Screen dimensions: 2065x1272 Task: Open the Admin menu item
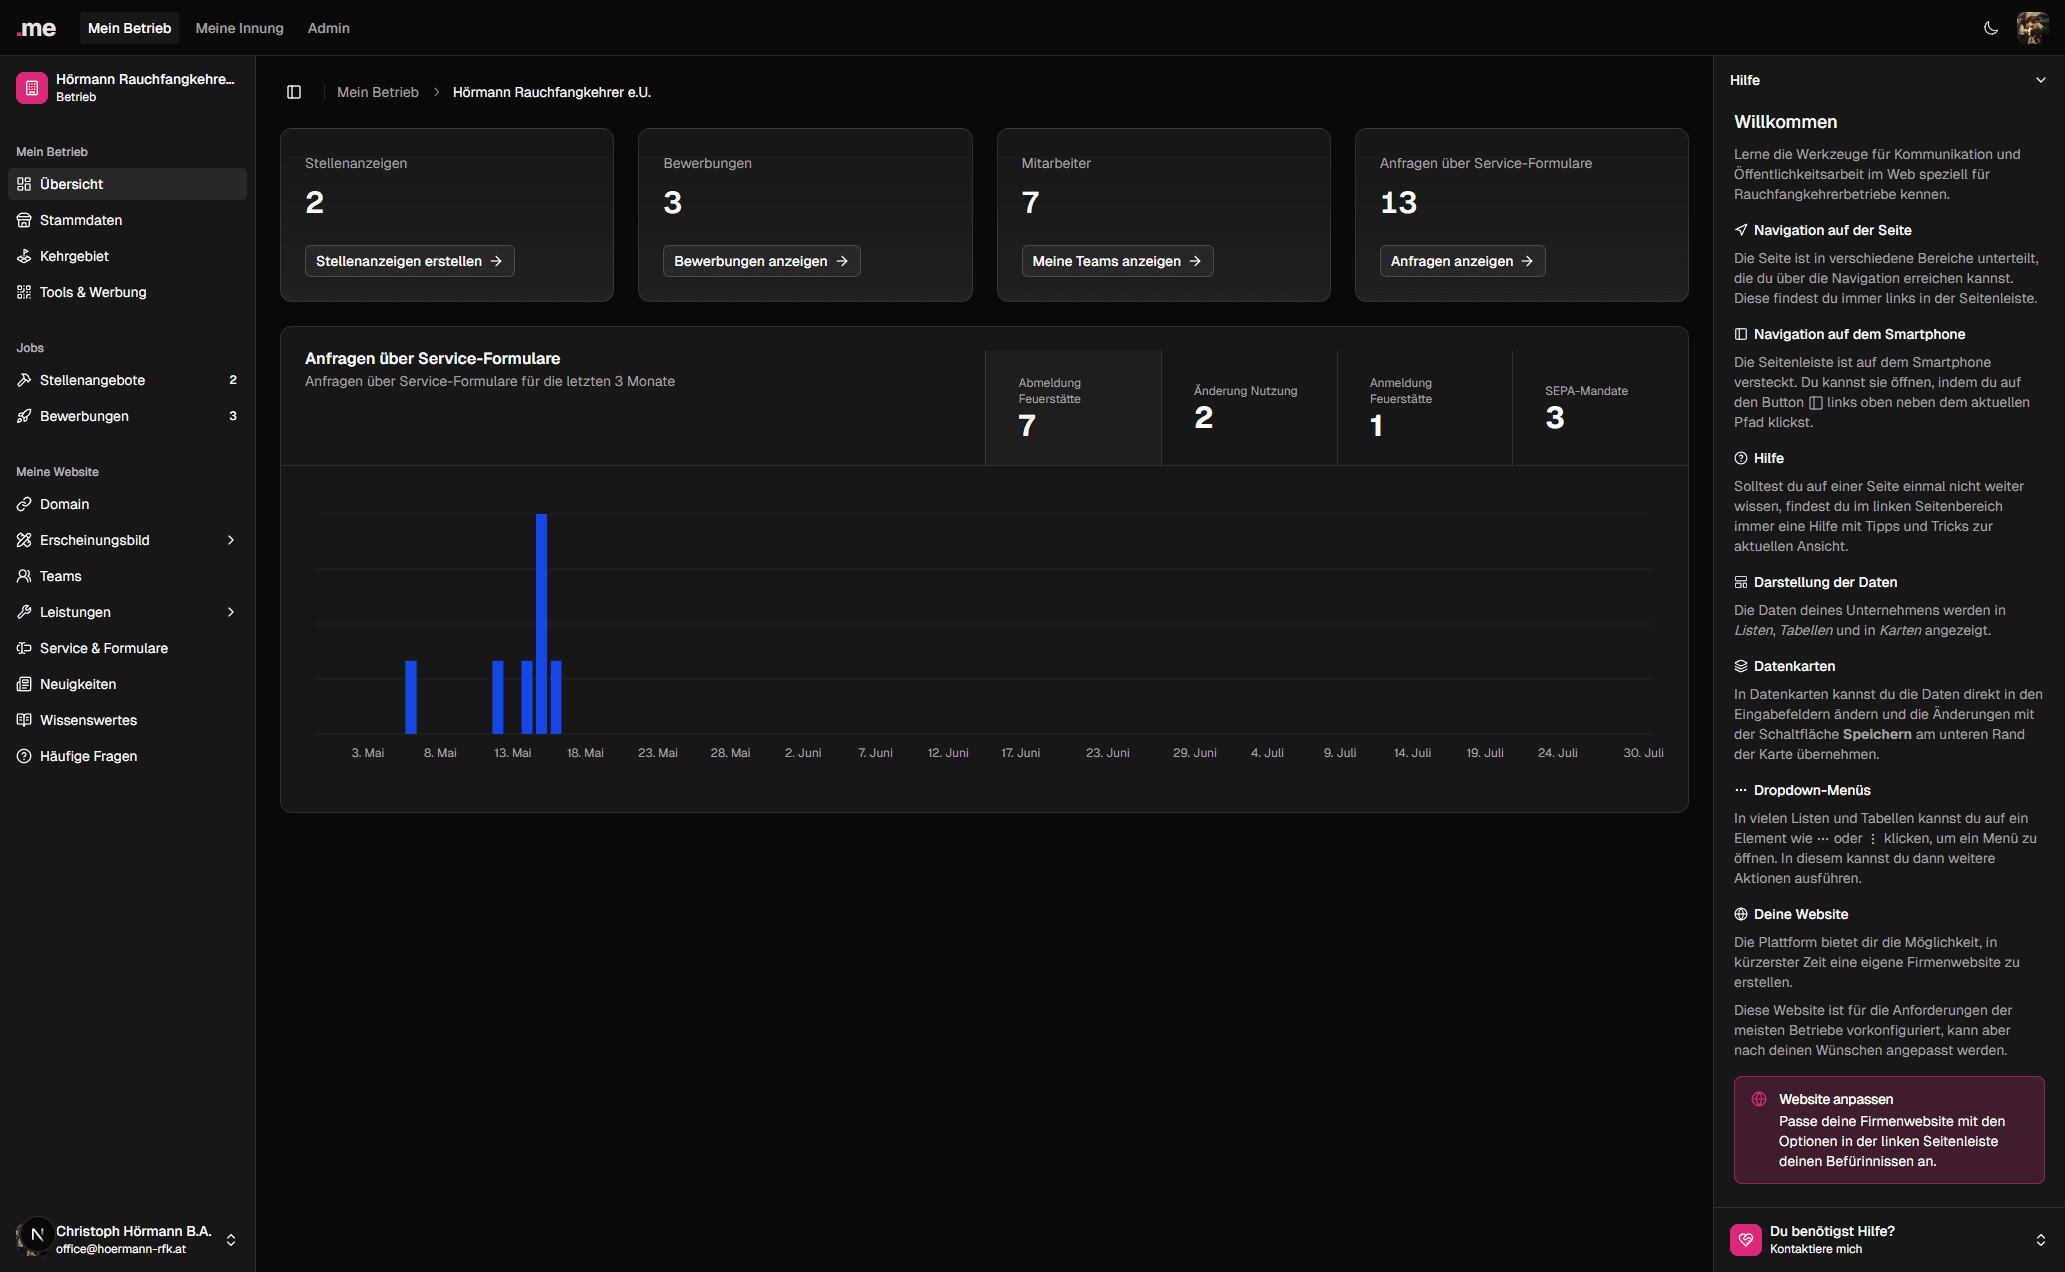pos(328,28)
